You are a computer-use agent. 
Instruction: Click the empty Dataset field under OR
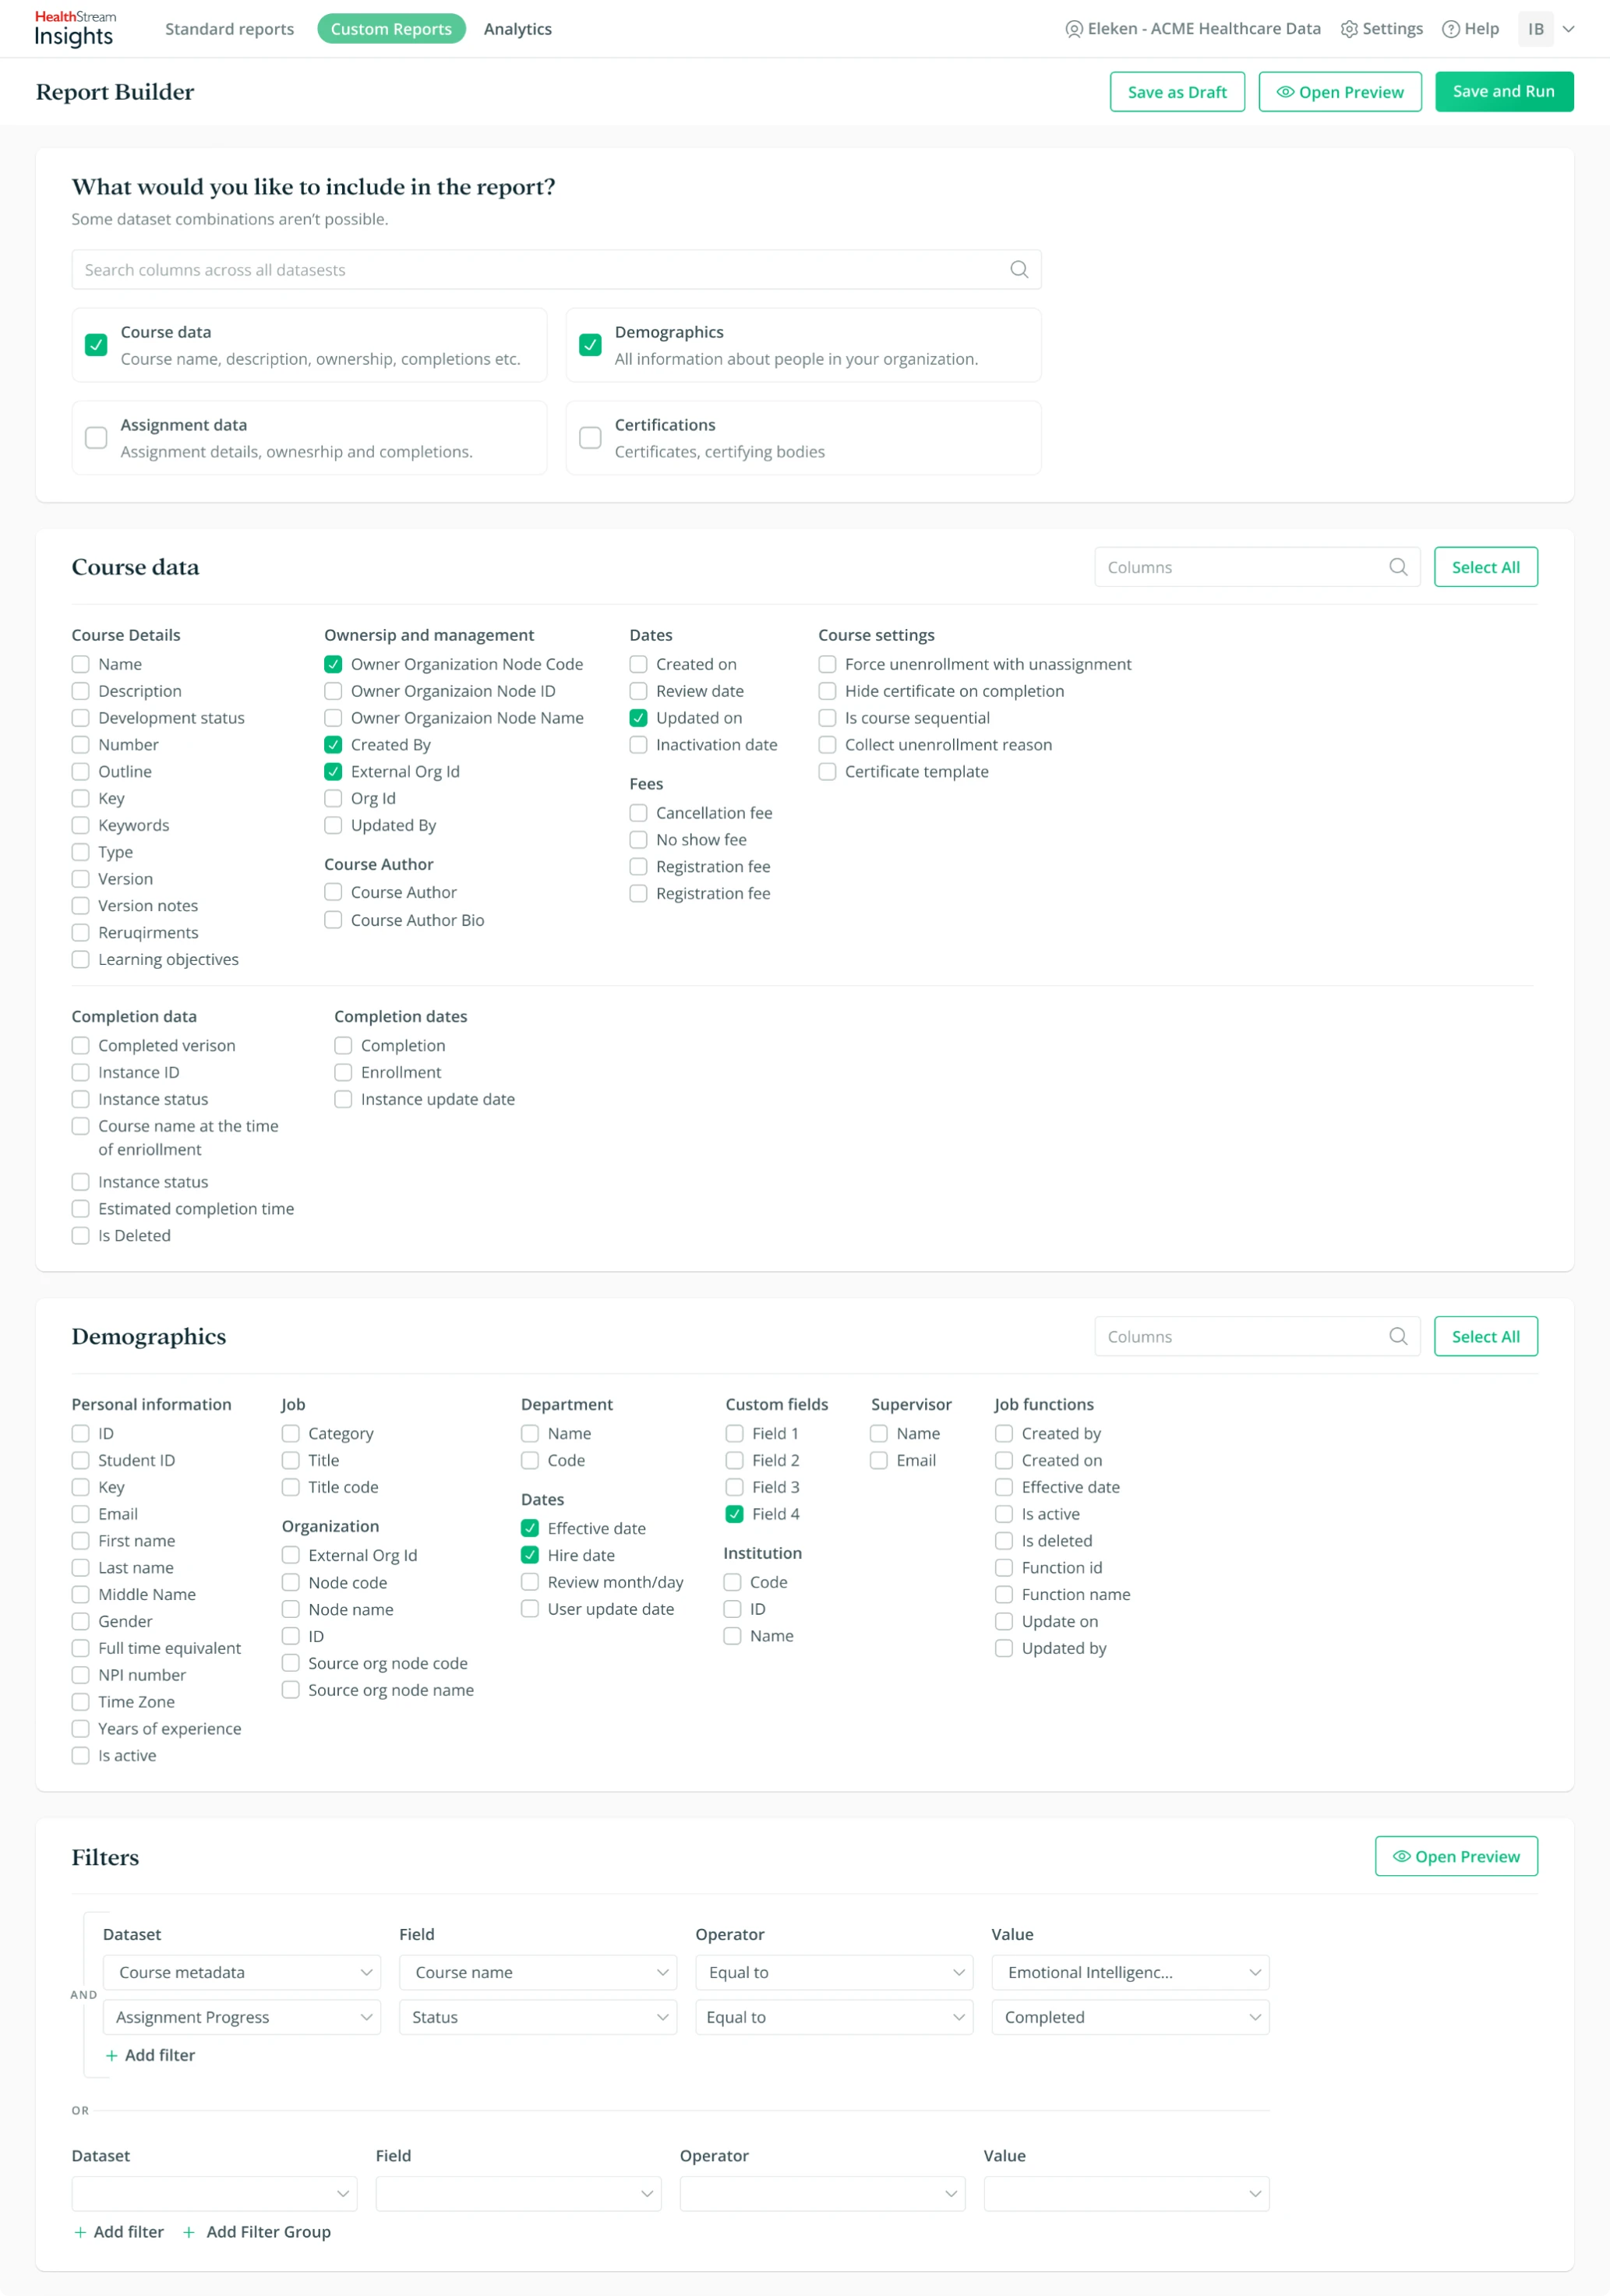click(x=214, y=2194)
